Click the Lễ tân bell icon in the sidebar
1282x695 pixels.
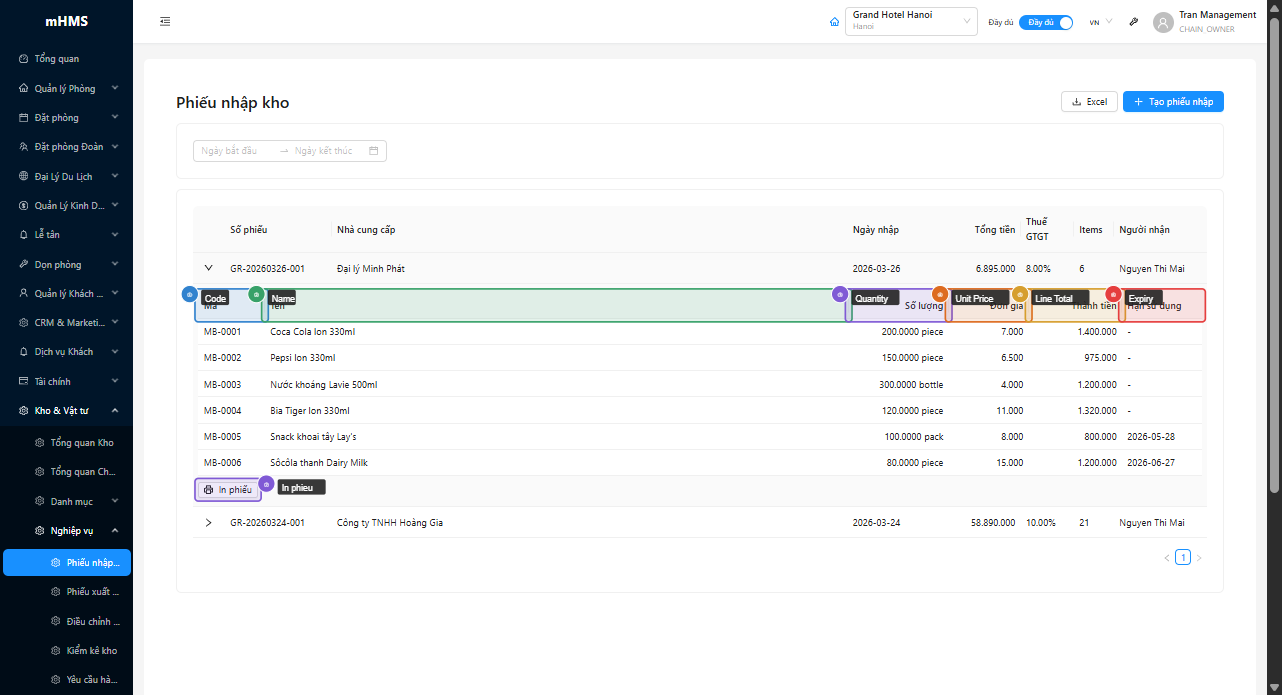click(24, 235)
